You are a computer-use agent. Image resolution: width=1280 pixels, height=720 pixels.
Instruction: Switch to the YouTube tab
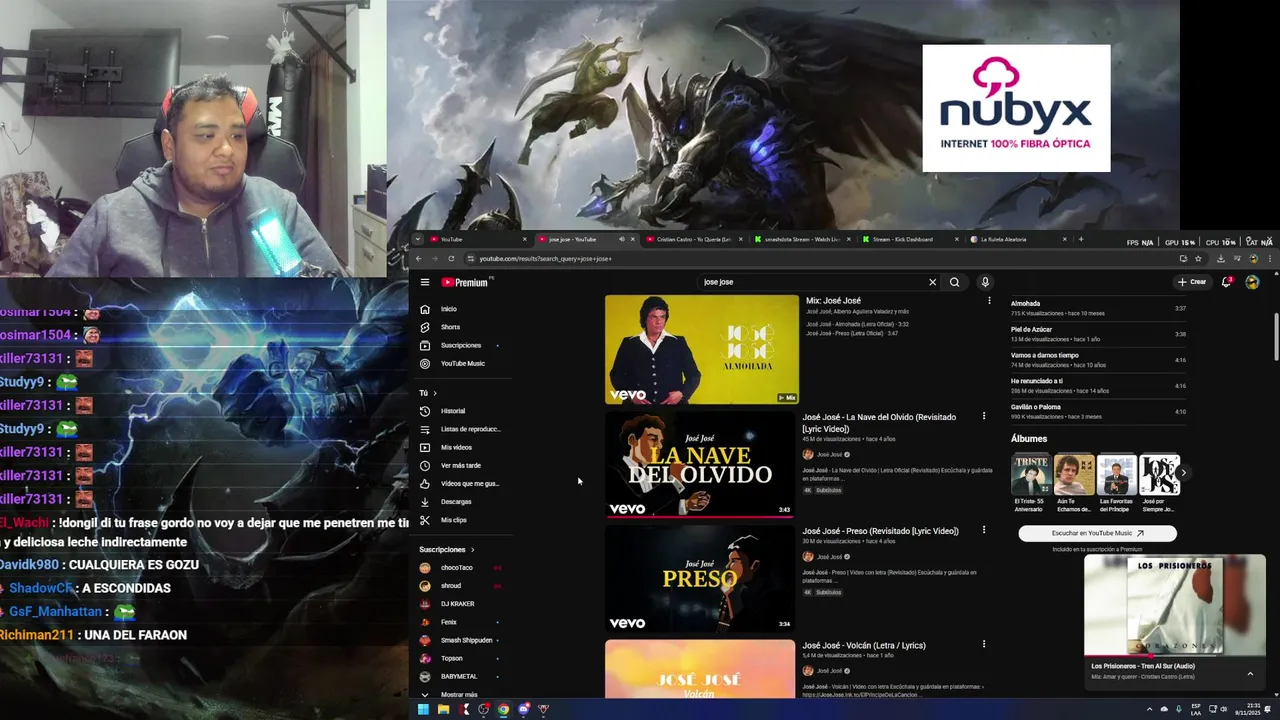tap(476, 239)
